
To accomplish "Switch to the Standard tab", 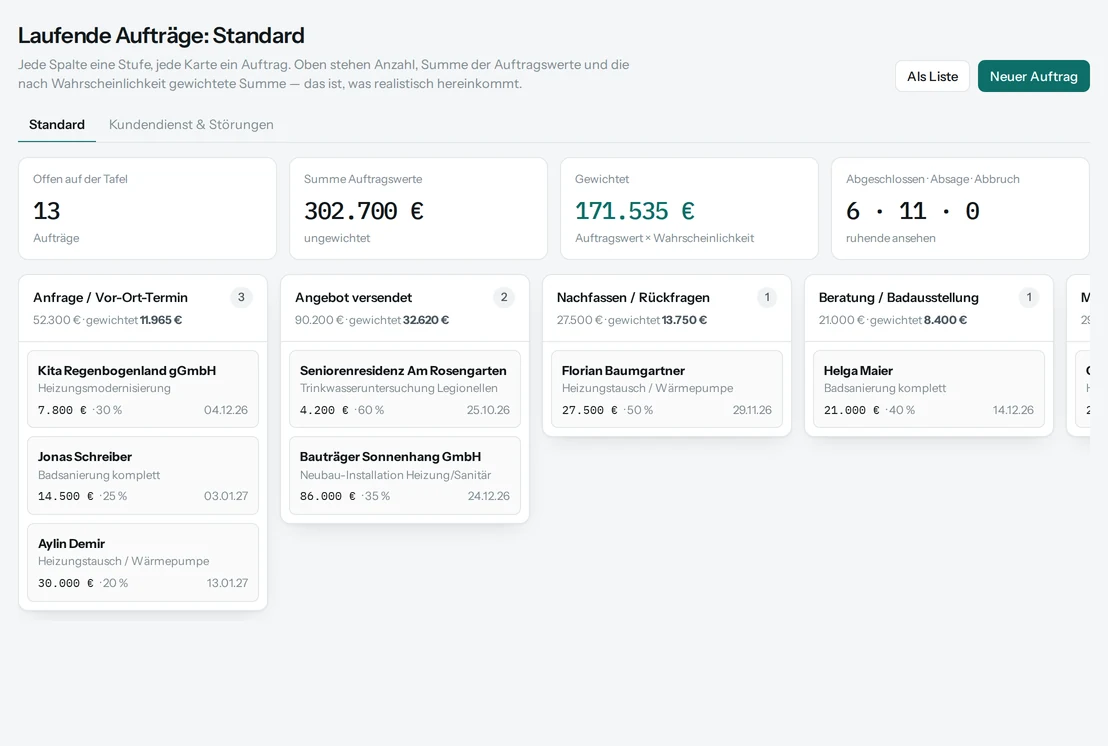I will coord(57,124).
